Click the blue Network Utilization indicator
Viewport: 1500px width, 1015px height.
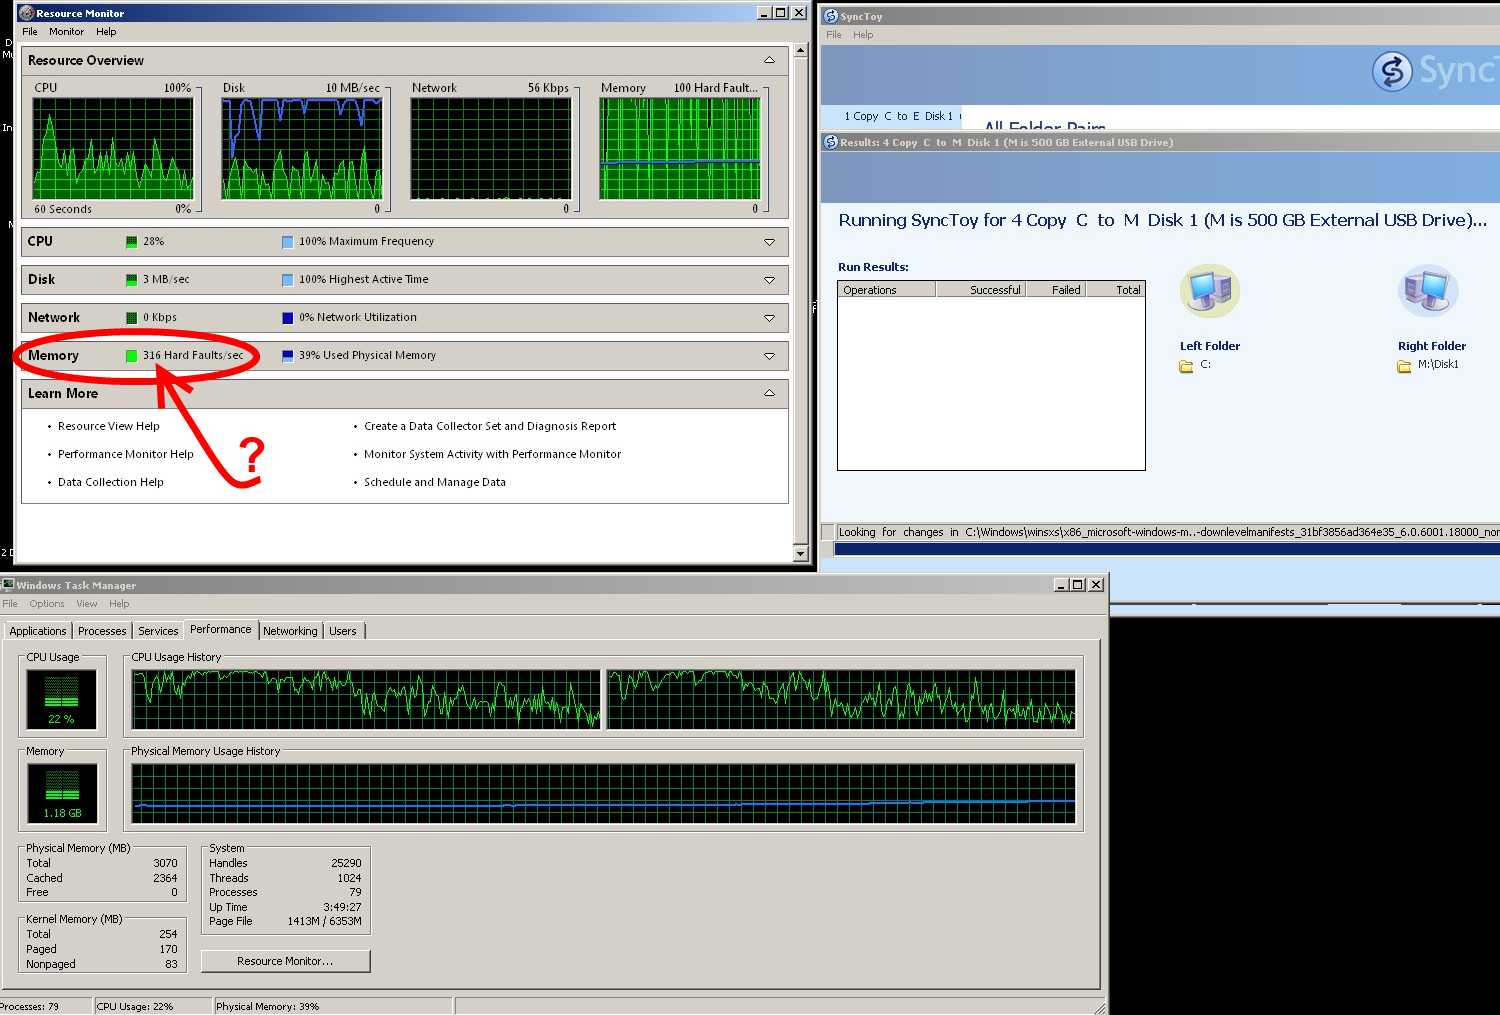287,317
